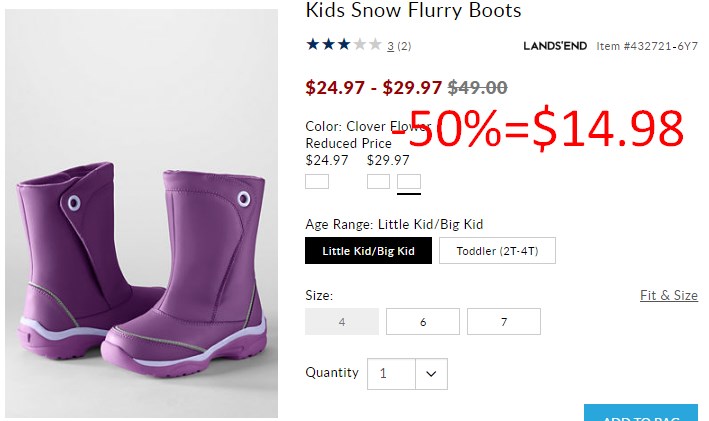Click the $24.97 - $29.97 sale price
This screenshot has width=709, height=421.
tap(373, 88)
